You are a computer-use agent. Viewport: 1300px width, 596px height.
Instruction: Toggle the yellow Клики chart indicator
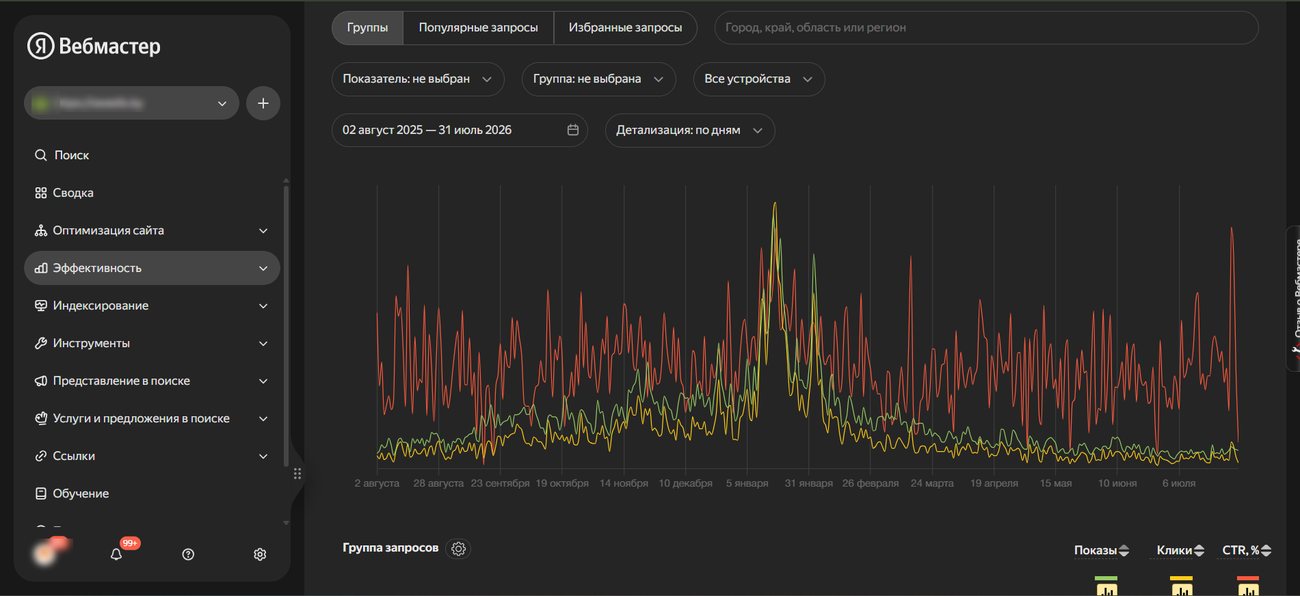tap(1182, 586)
